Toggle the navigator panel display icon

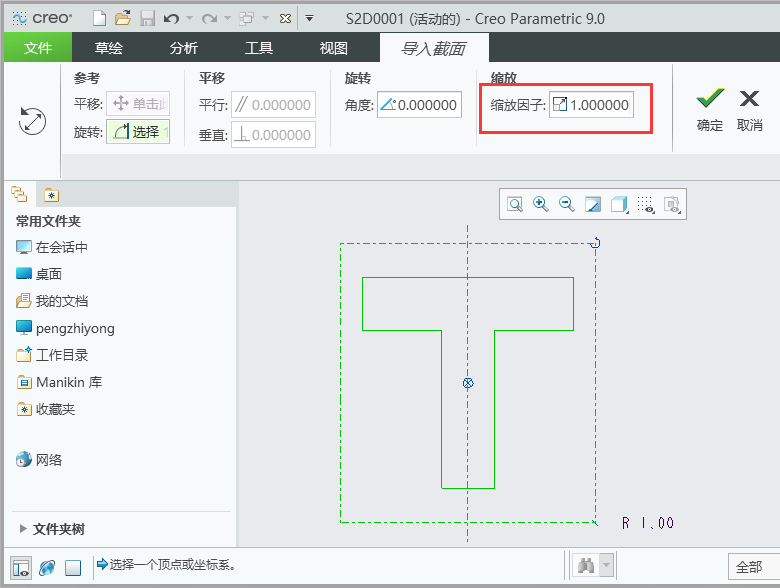(x=21, y=568)
